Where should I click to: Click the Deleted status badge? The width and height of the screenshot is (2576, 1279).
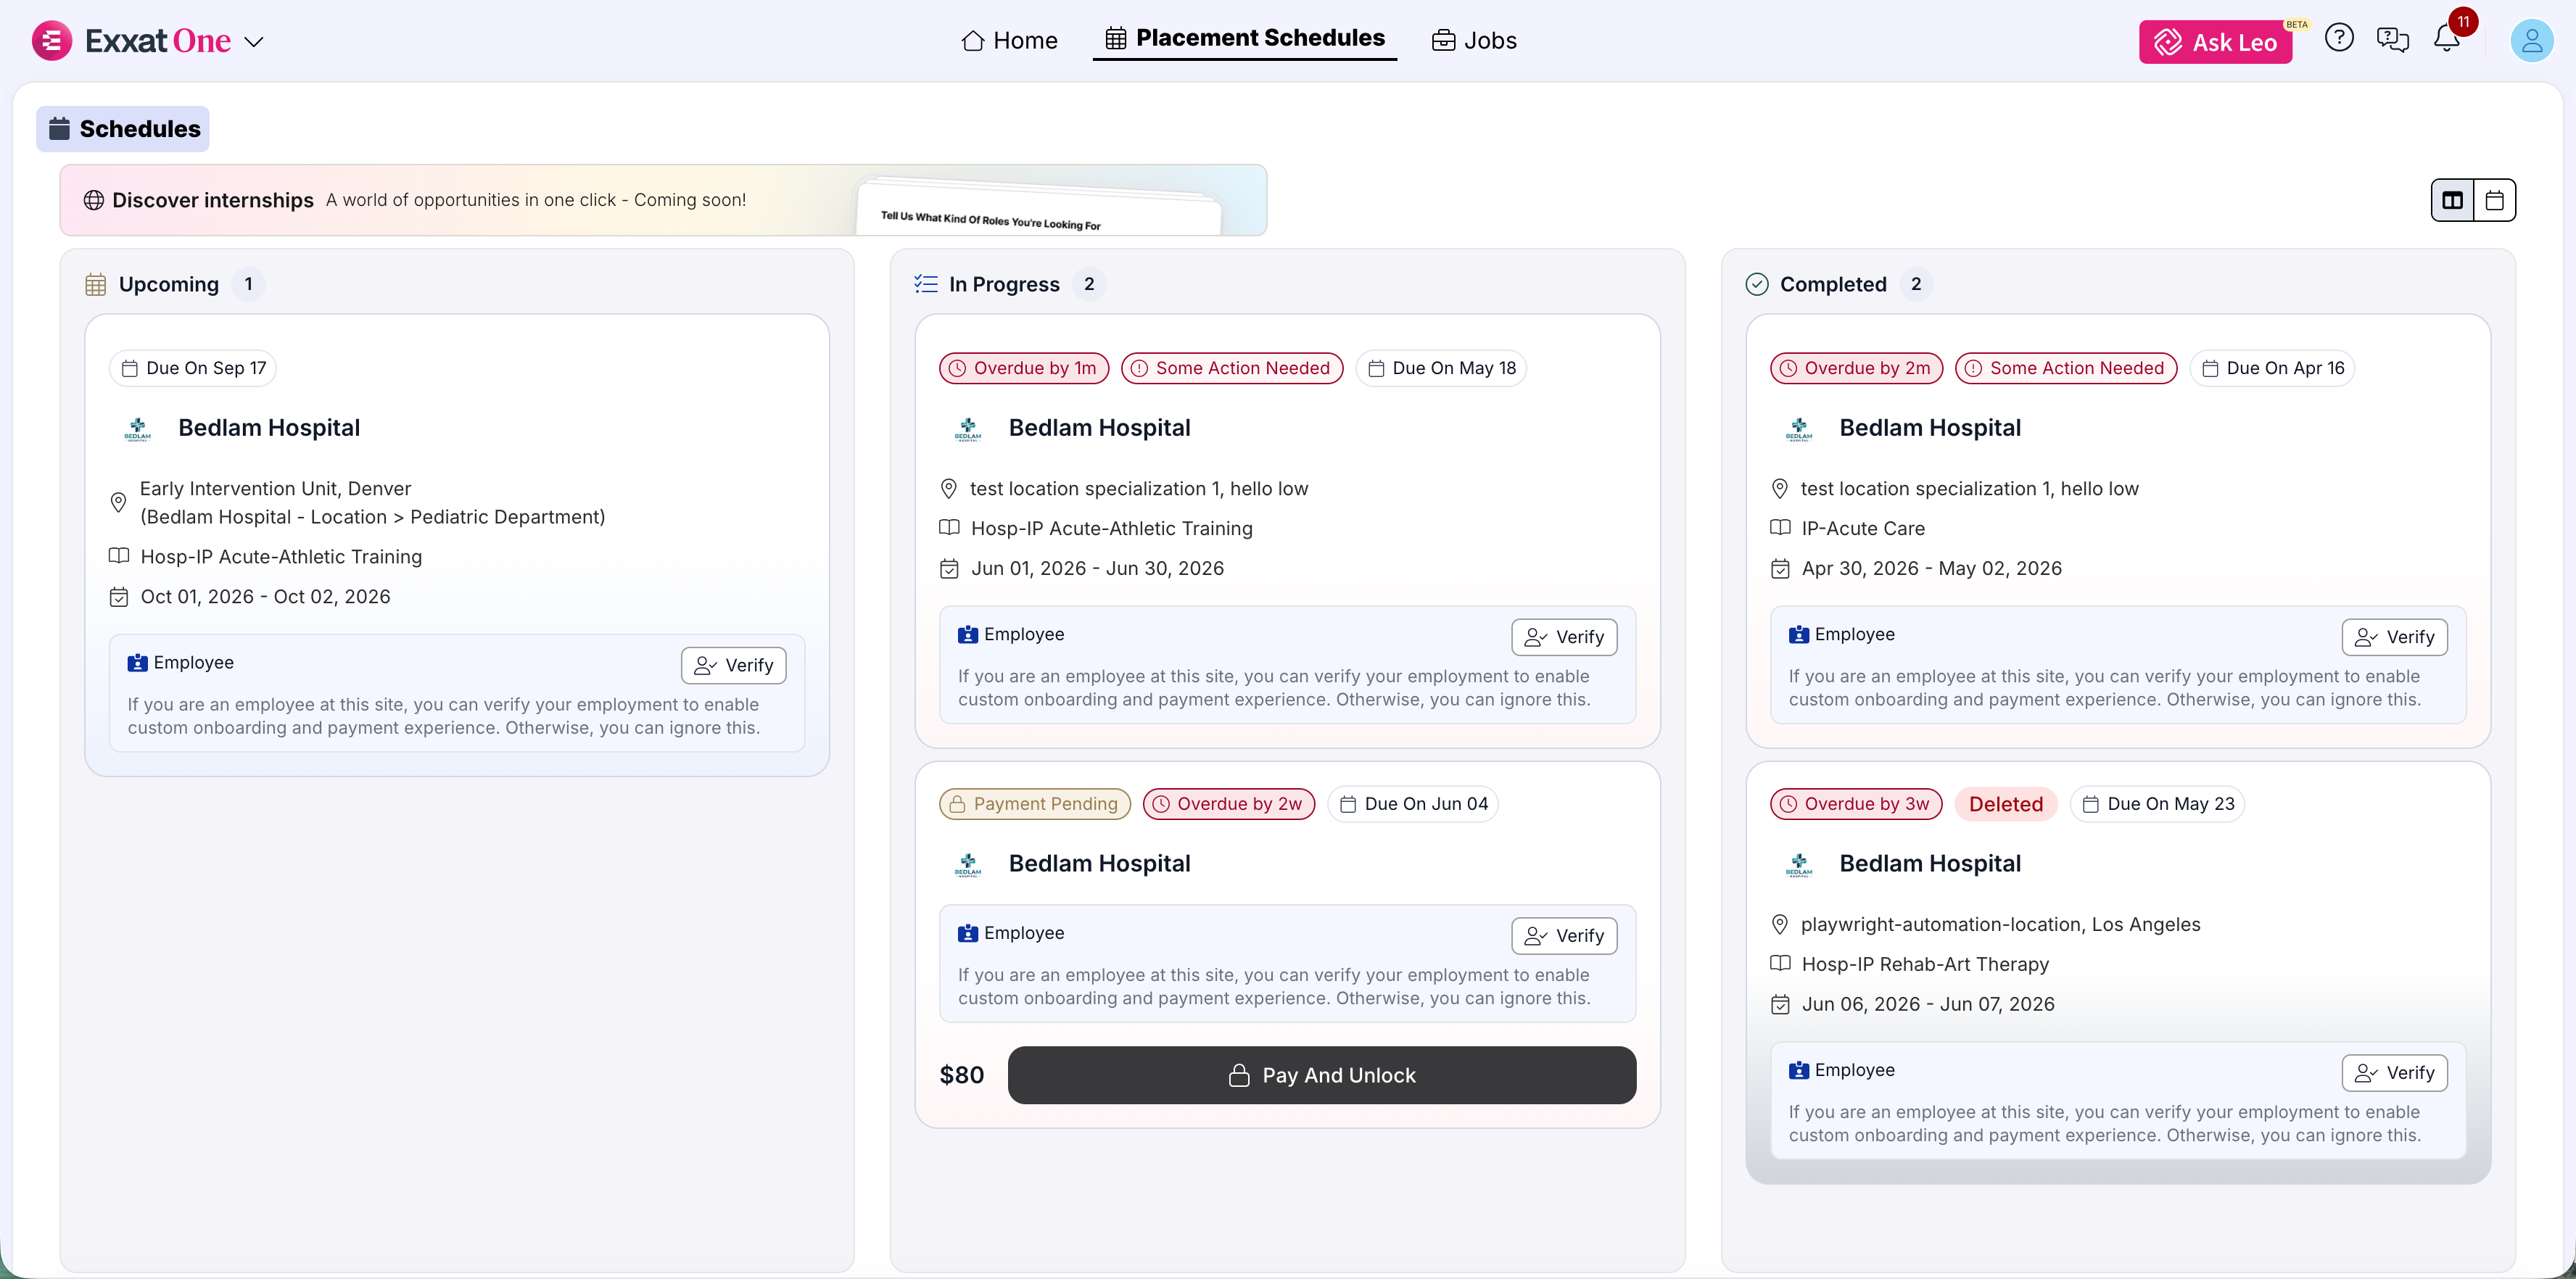pyautogui.click(x=2006, y=804)
